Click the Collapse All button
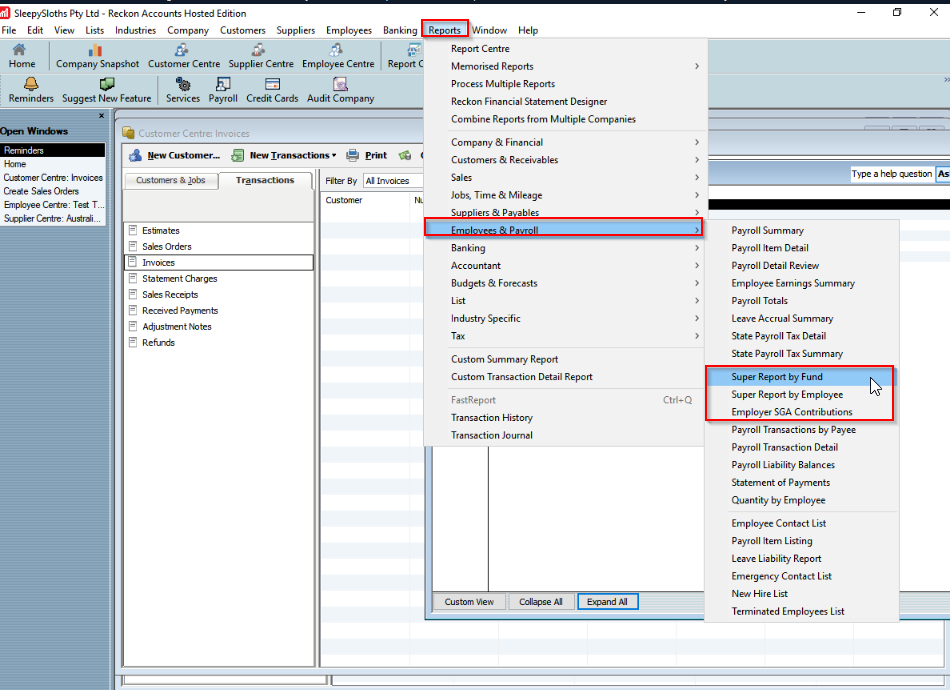Image resolution: width=950 pixels, height=690 pixels. [540, 602]
